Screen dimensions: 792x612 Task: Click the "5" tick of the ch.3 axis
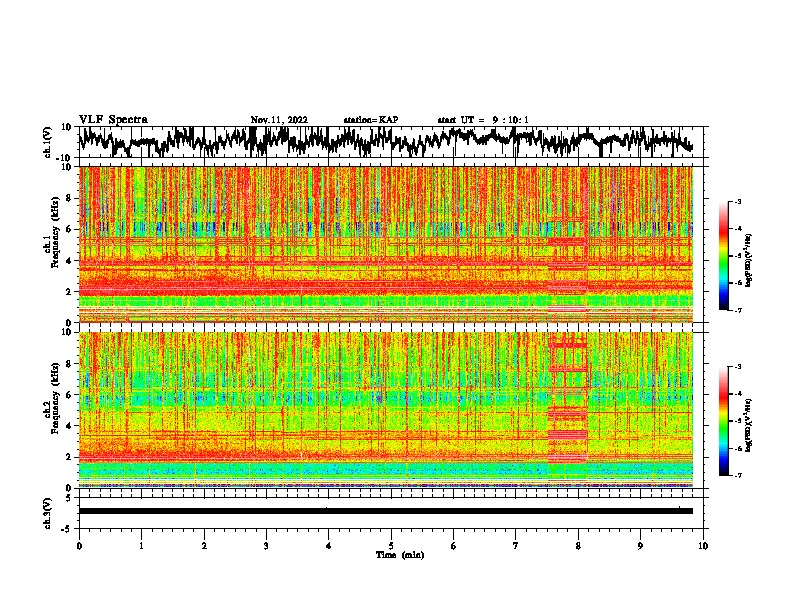click(x=69, y=498)
